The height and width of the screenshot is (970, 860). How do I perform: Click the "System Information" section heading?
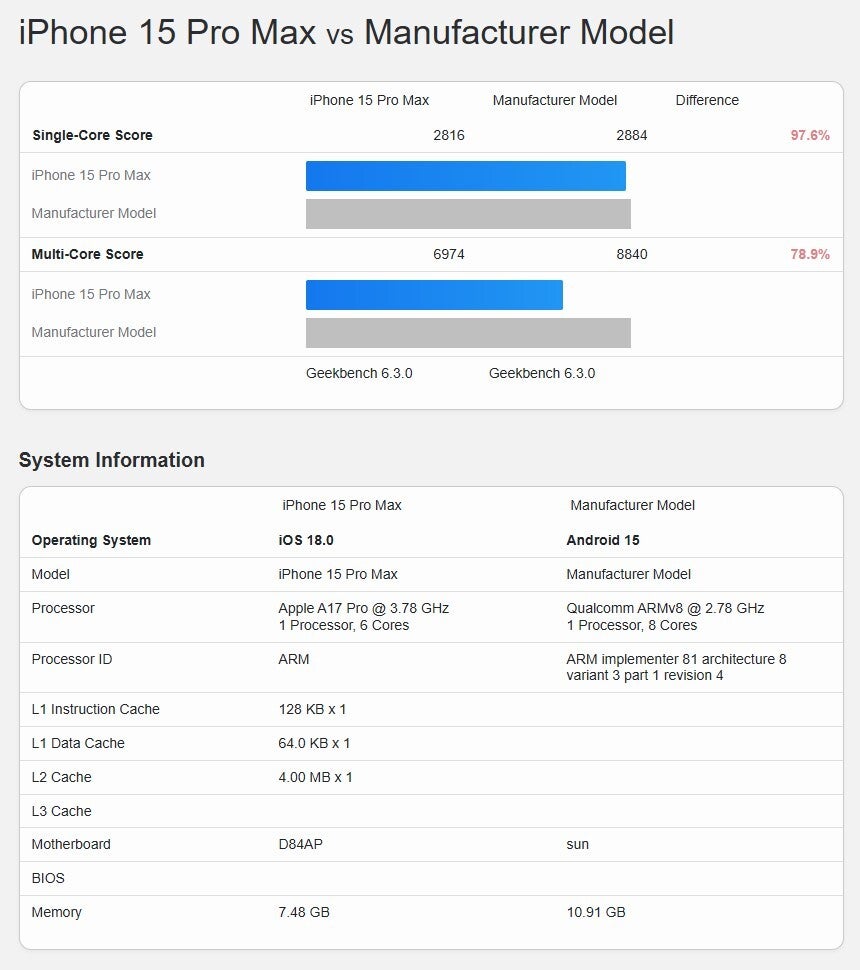[111, 460]
